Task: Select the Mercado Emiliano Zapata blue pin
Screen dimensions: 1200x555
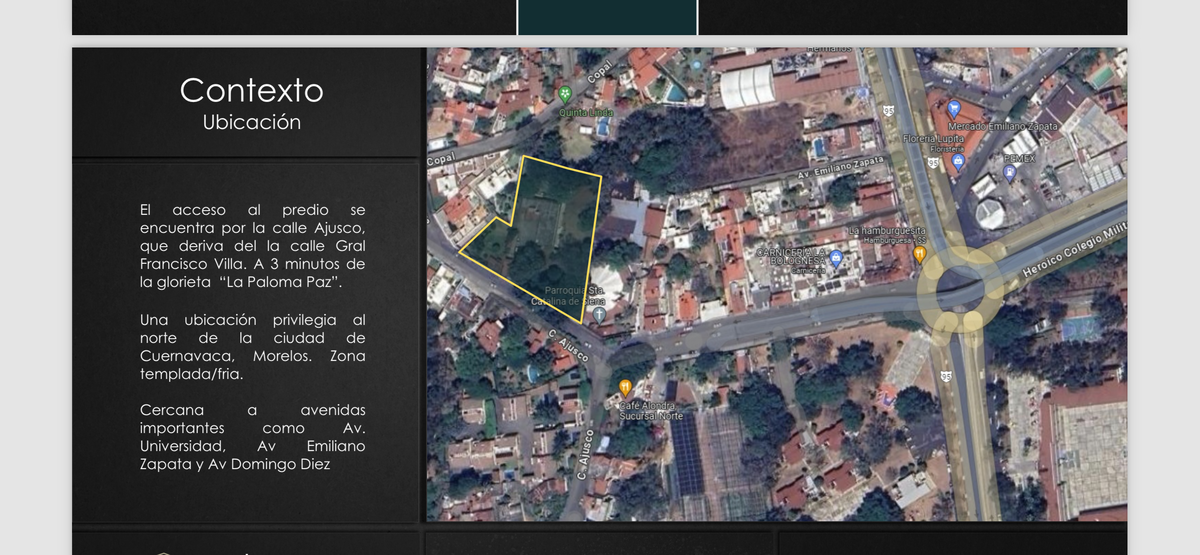Action: (954, 108)
